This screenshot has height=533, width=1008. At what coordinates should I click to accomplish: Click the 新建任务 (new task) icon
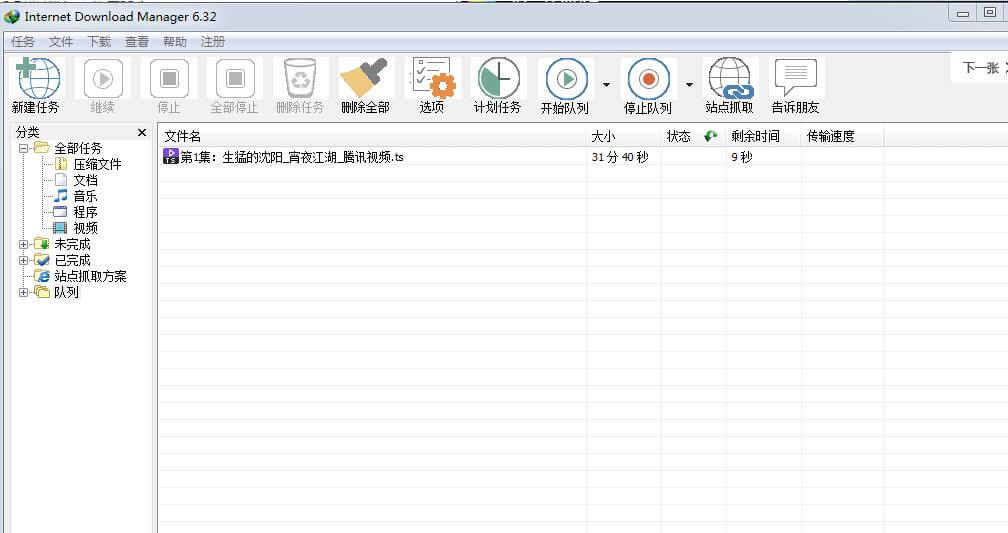tap(35, 79)
